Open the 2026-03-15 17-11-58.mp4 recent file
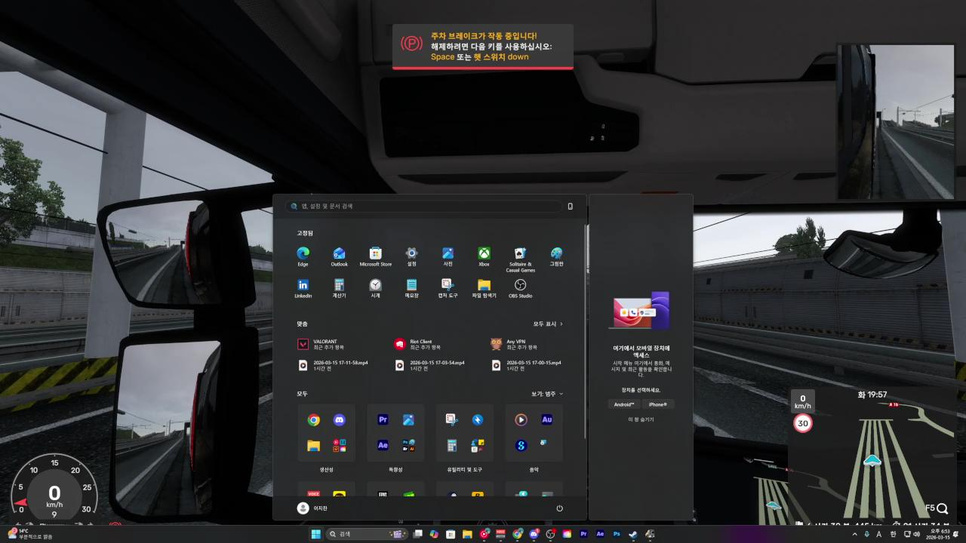The image size is (966, 543). coord(334,366)
